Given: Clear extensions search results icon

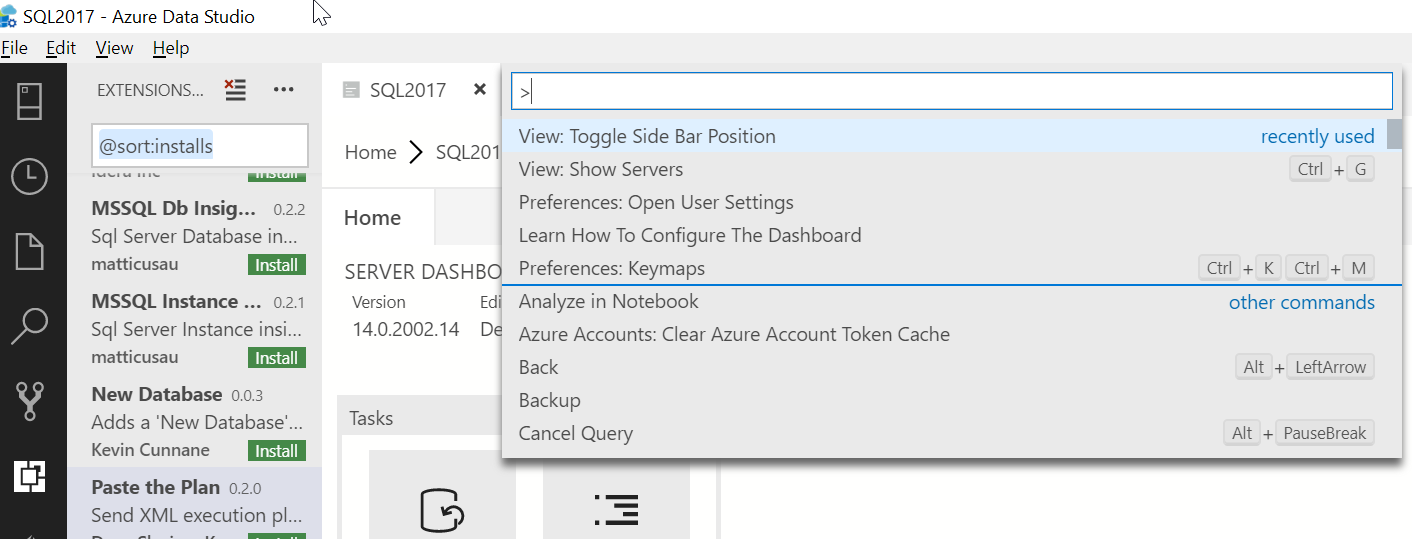Looking at the screenshot, I should (x=235, y=90).
